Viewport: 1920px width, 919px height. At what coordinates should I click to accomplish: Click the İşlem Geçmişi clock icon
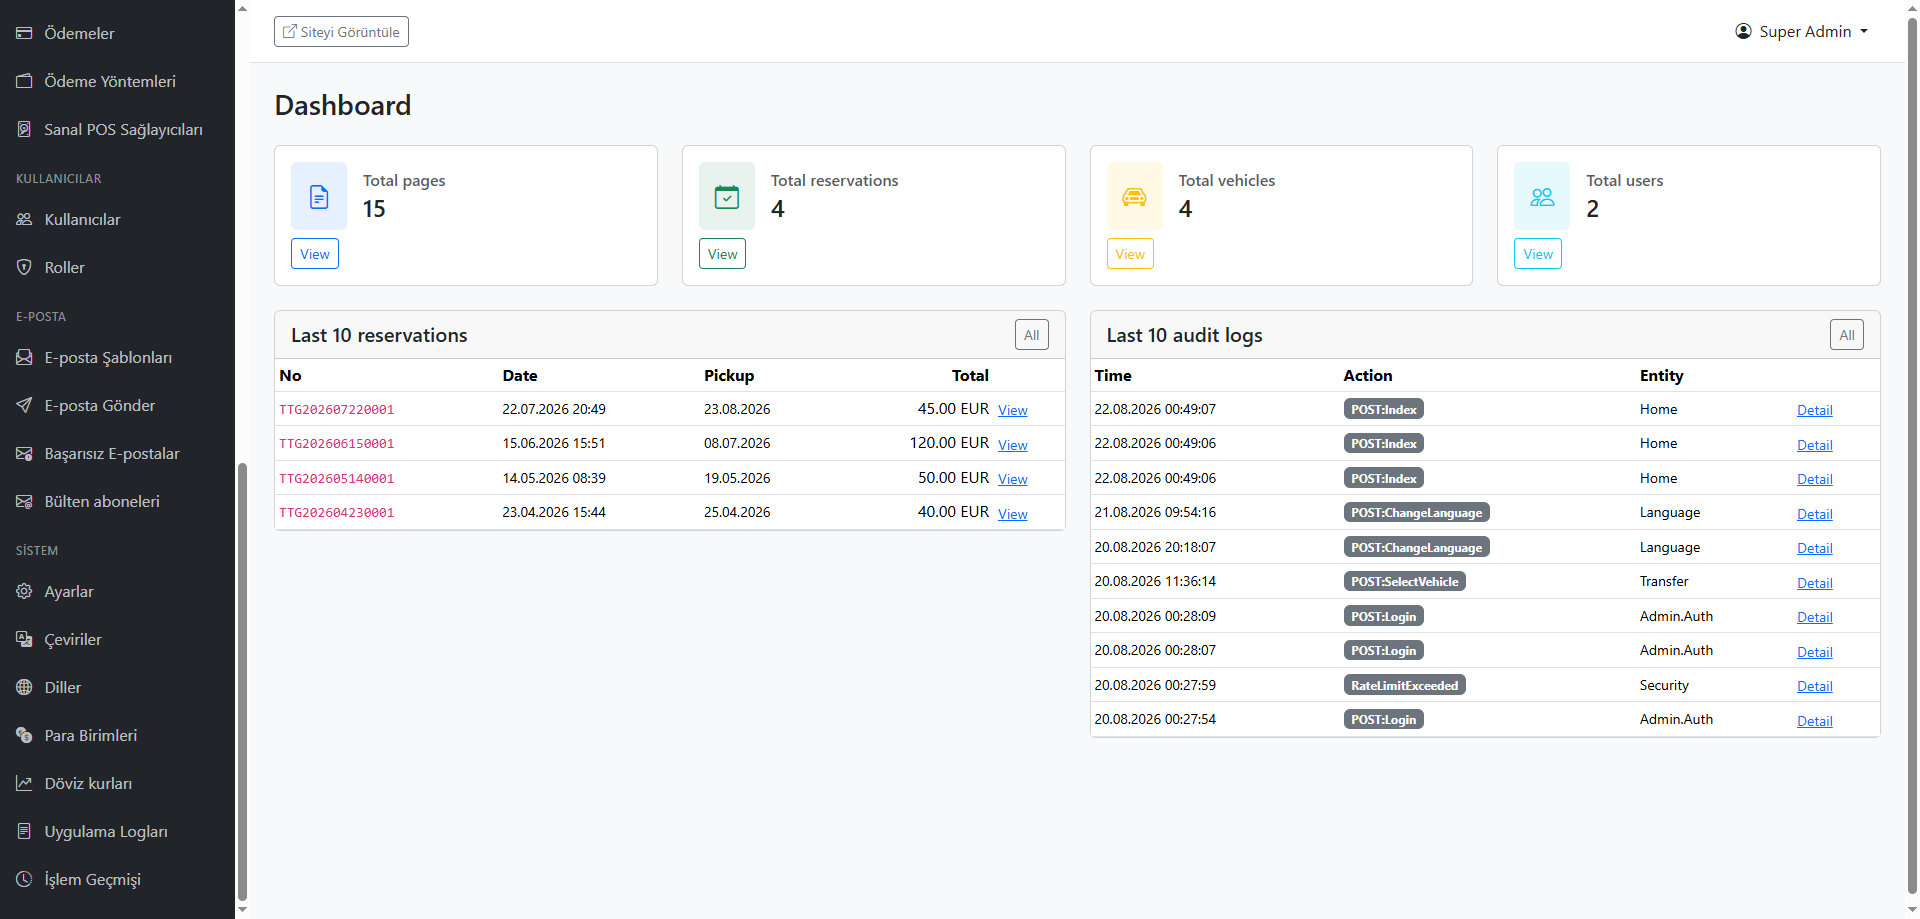click(x=24, y=879)
